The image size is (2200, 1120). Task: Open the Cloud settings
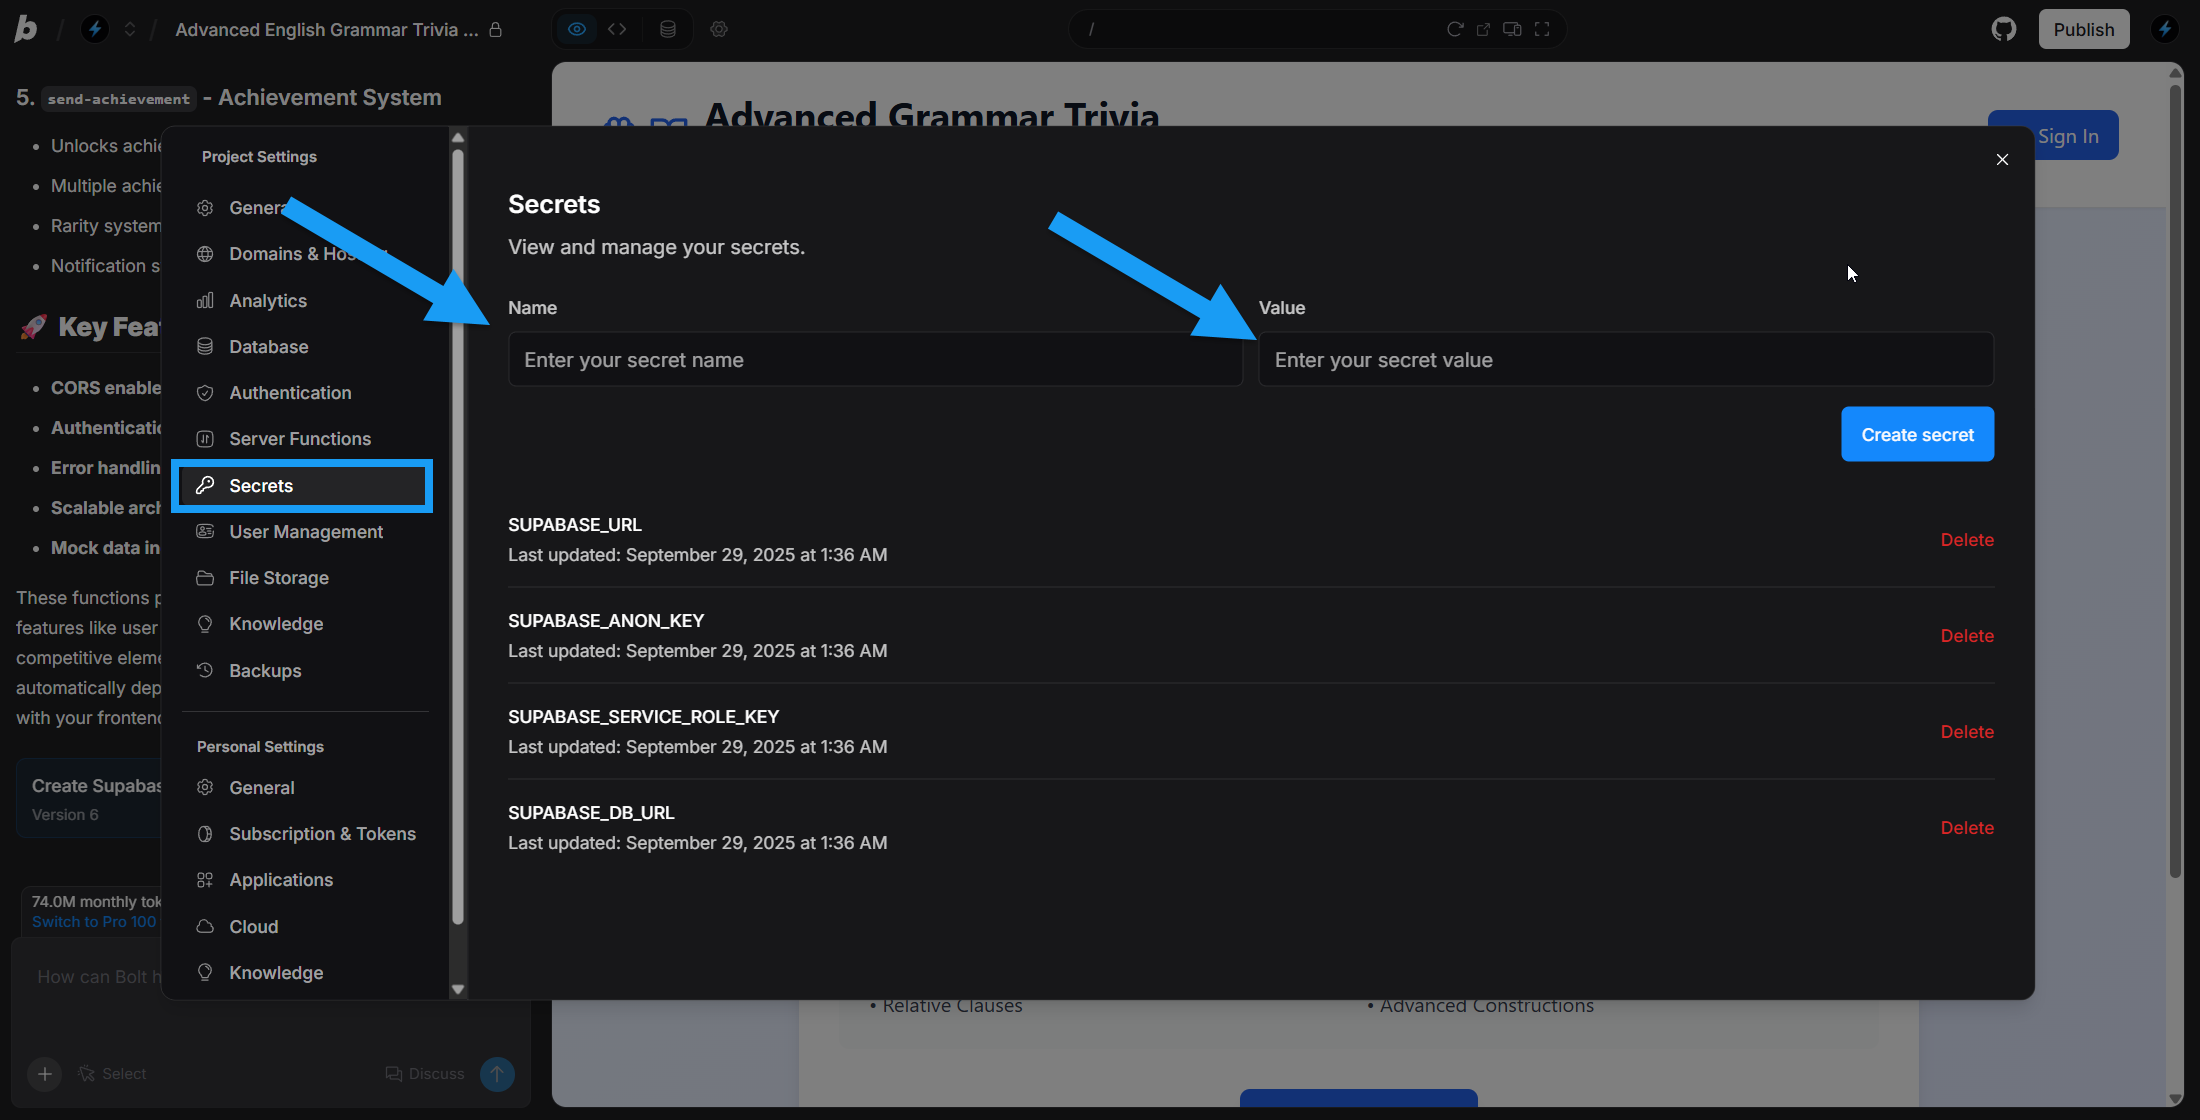click(304, 926)
